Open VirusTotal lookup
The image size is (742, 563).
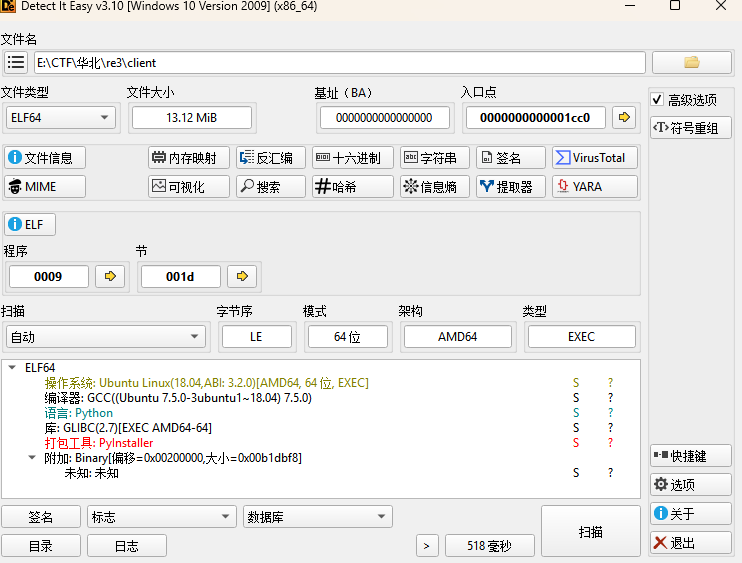tap(595, 158)
